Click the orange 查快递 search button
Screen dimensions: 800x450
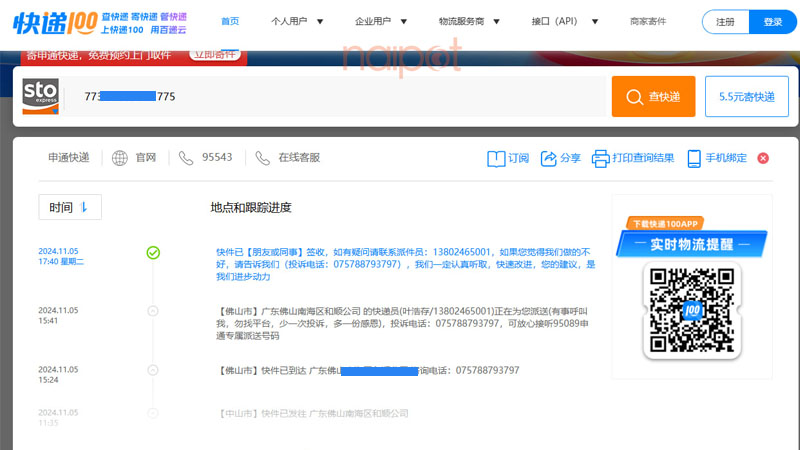[653, 97]
